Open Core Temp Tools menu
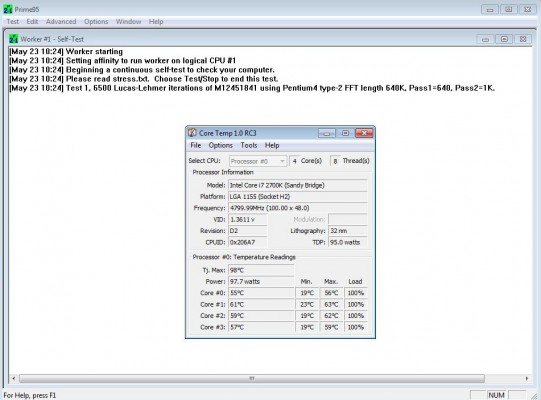Viewport: 541px width, 400px height. pos(249,145)
